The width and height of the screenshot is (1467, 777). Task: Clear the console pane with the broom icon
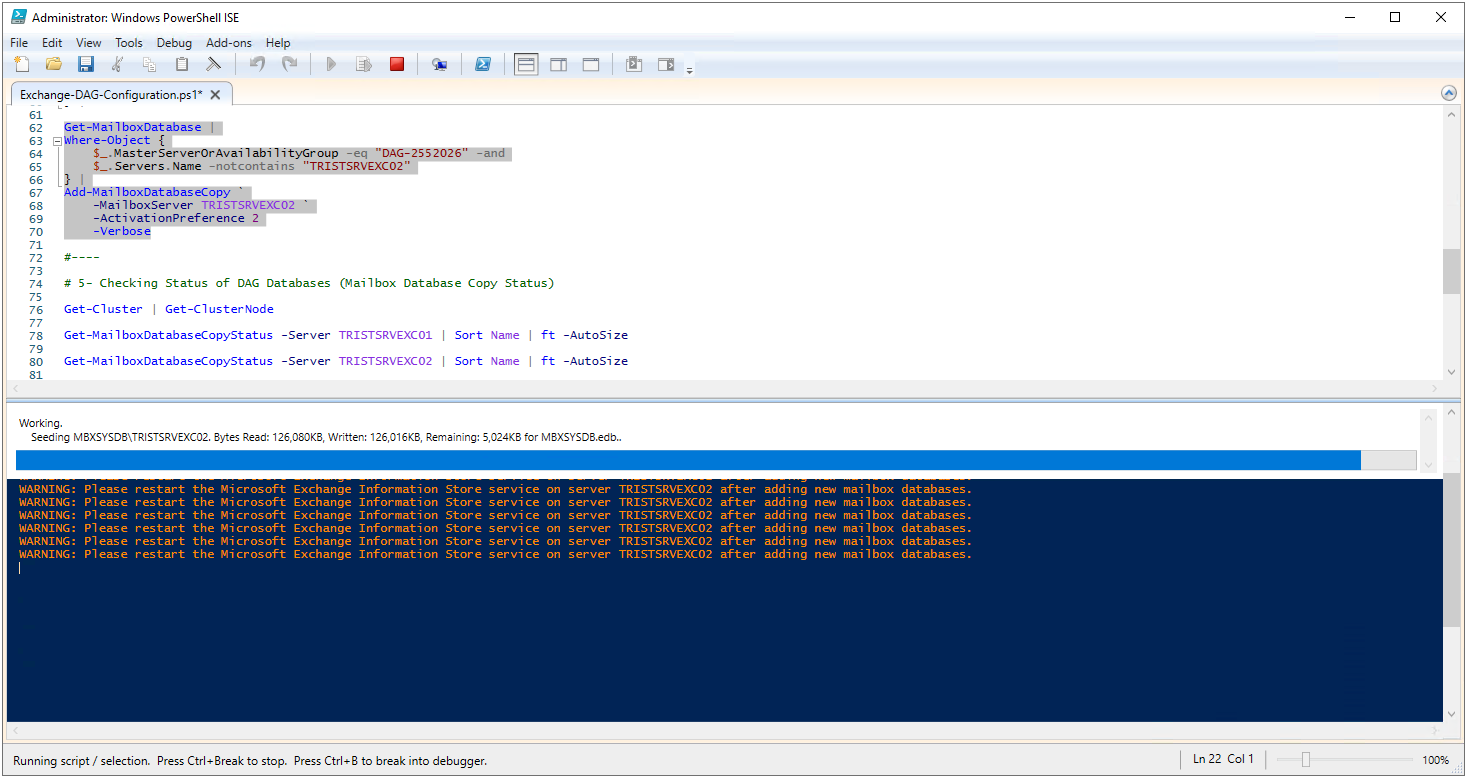point(214,64)
